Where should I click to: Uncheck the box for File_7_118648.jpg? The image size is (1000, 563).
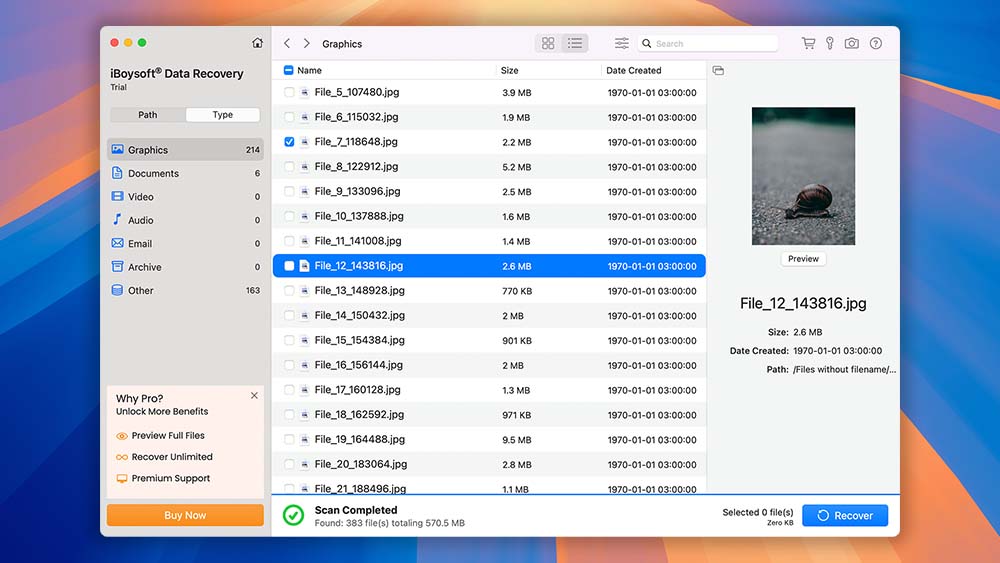pos(289,142)
